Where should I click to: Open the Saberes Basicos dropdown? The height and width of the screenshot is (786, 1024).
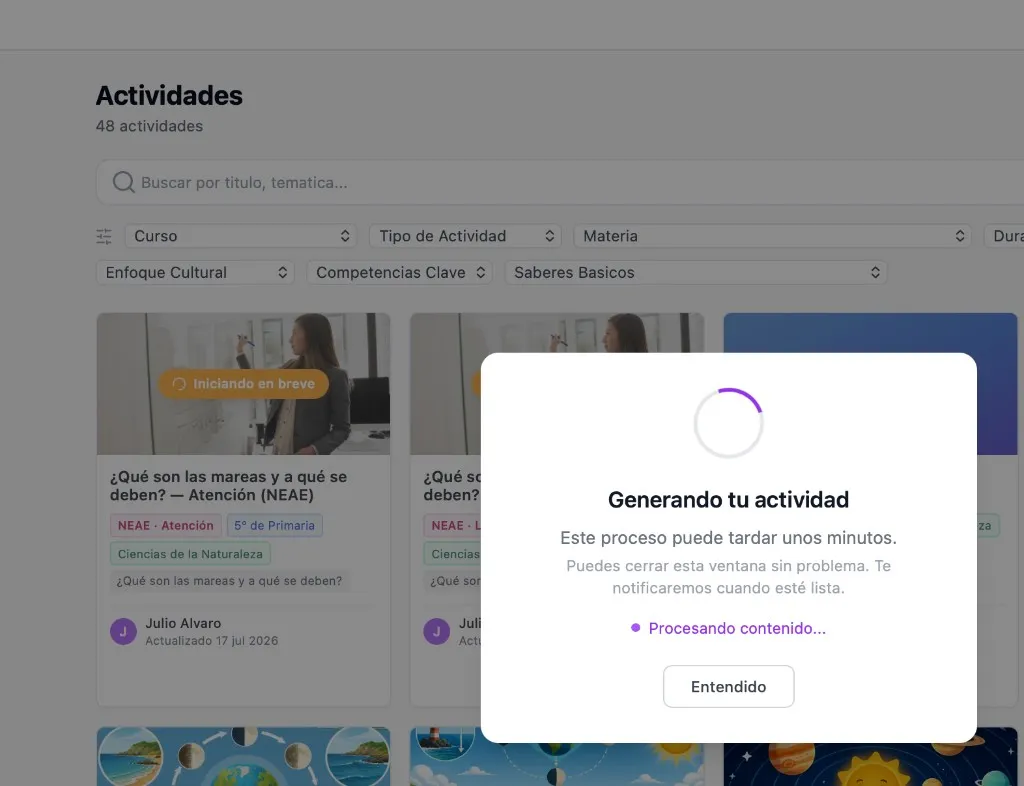click(x=696, y=272)
